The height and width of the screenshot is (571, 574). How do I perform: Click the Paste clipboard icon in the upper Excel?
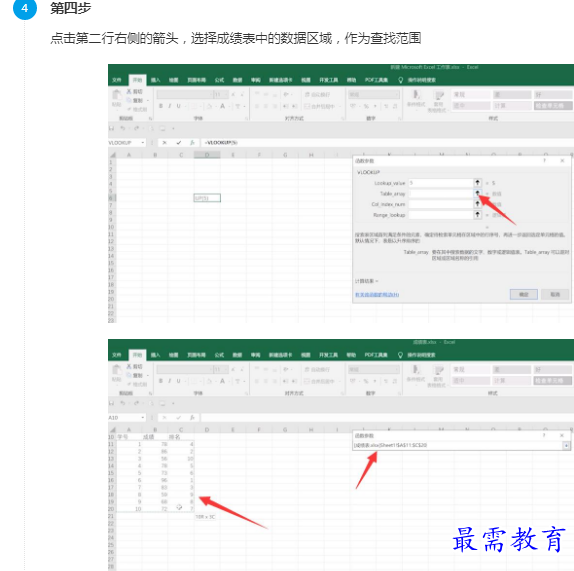click(x=116, y=95)
